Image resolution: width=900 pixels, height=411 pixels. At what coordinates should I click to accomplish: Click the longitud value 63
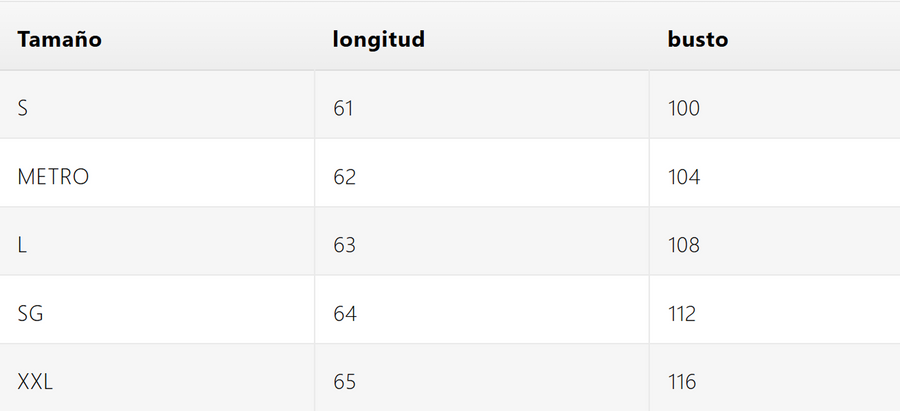click(344, 245)
